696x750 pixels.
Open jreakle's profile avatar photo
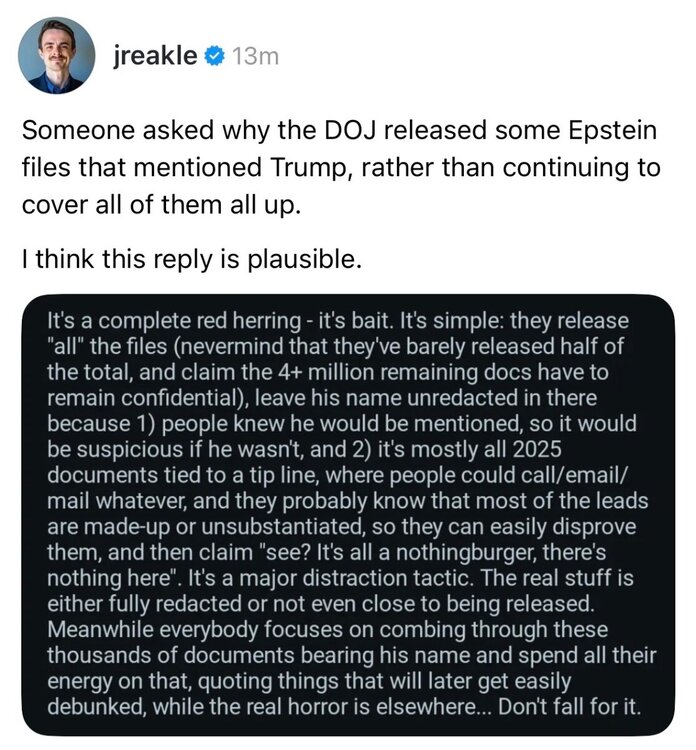coord(56,55)
